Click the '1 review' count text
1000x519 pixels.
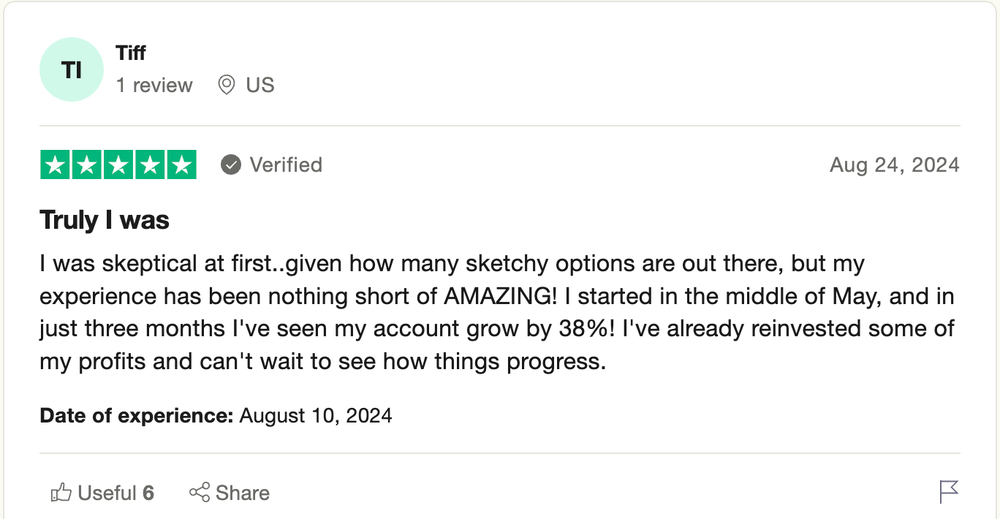pos(154,85)
